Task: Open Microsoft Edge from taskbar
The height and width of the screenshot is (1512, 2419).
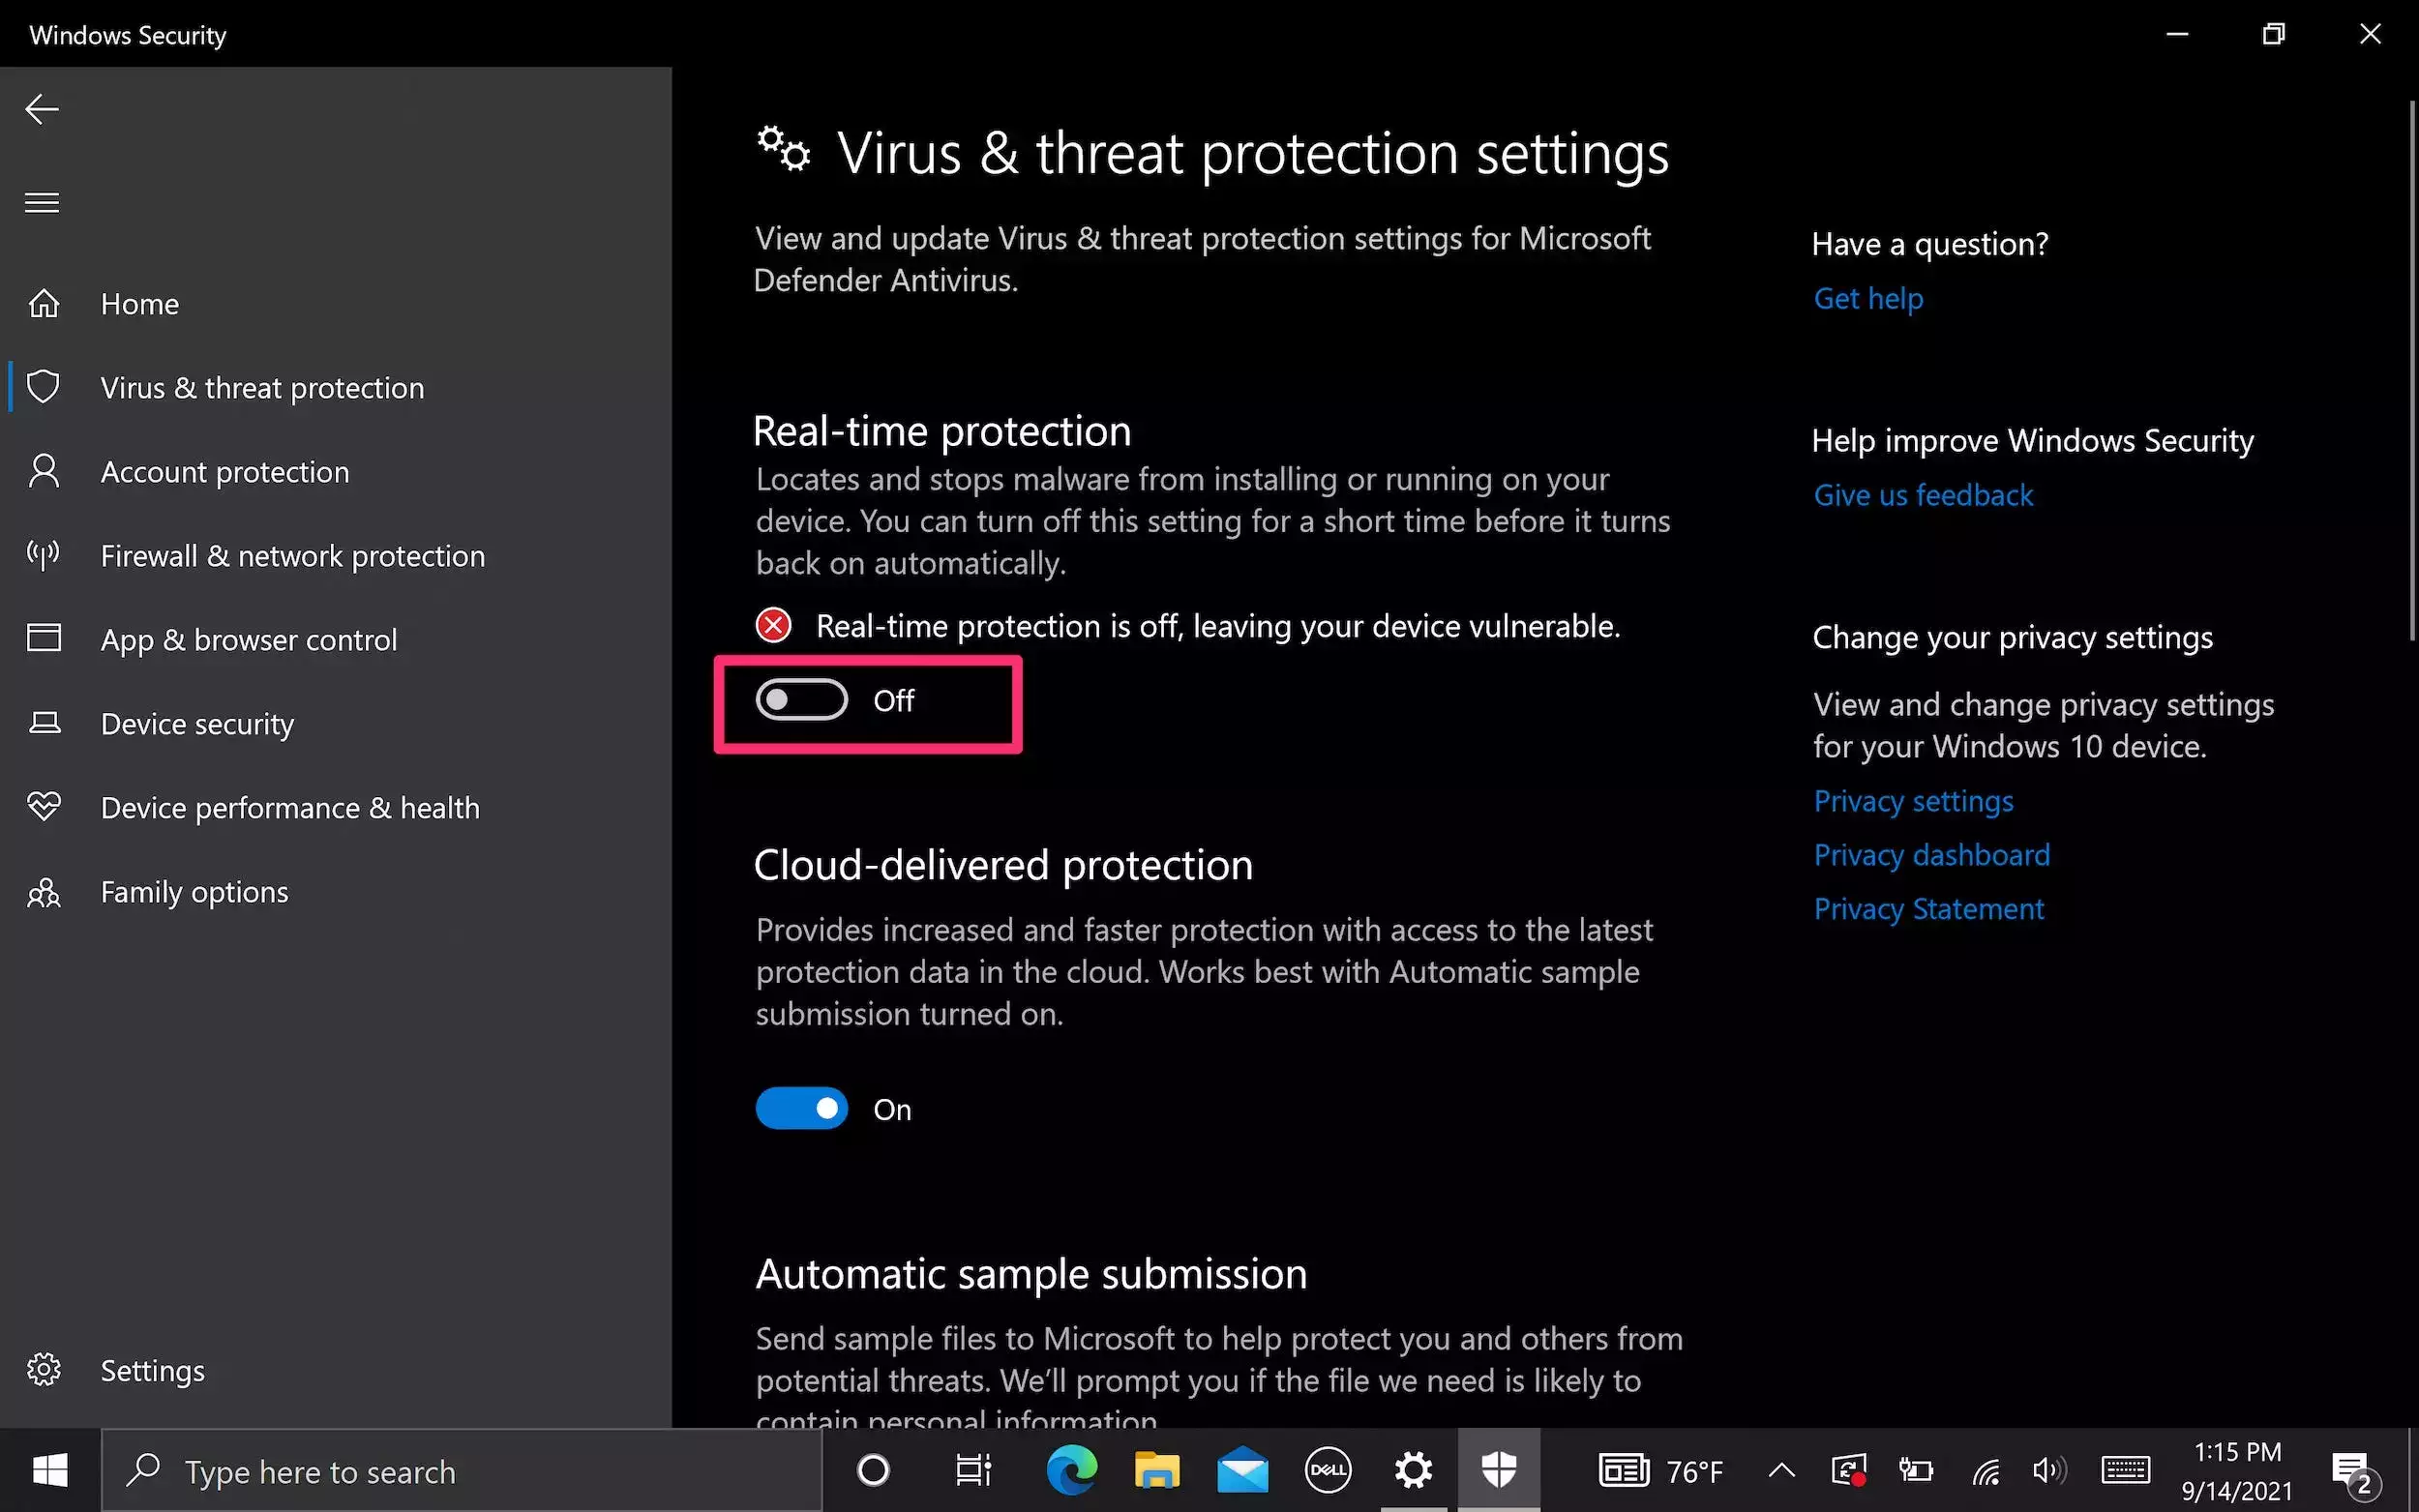Action: pos(1071,1471)
